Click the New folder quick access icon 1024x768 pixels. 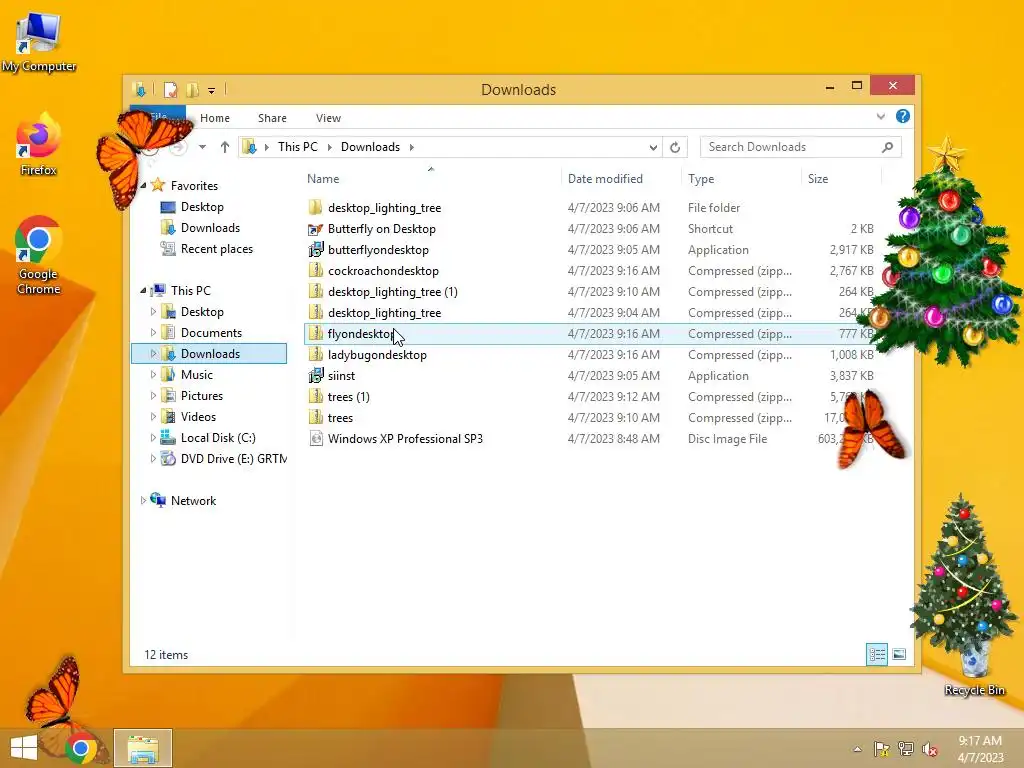[x=193, y=89]
